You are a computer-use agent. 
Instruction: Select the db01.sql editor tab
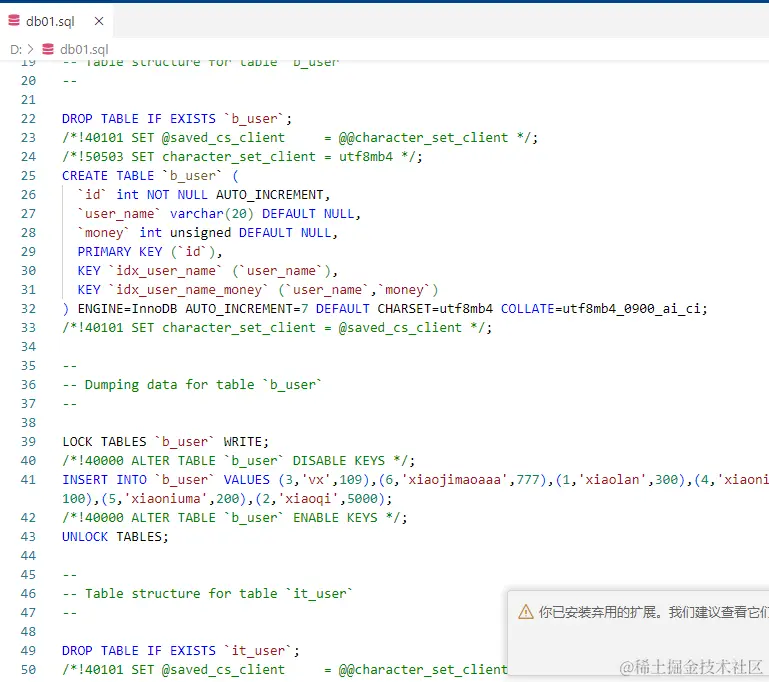pos(56,21)
